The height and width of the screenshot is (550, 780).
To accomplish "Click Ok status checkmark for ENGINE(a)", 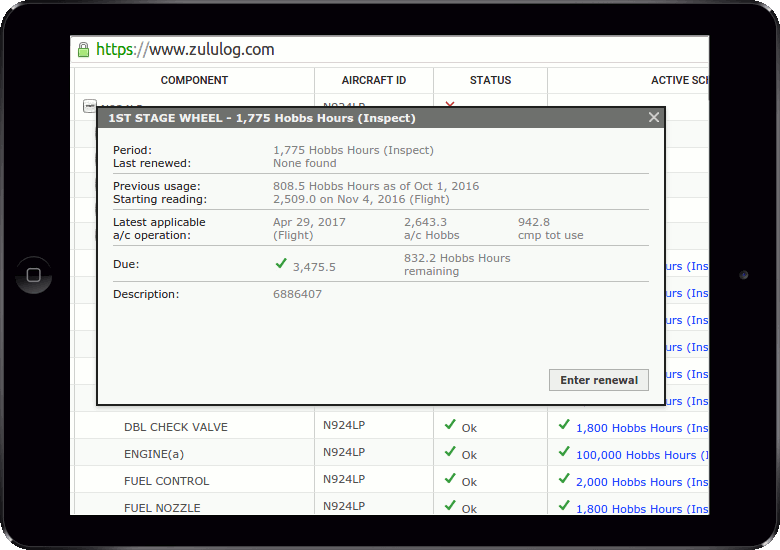I will (x=451, y=452).
